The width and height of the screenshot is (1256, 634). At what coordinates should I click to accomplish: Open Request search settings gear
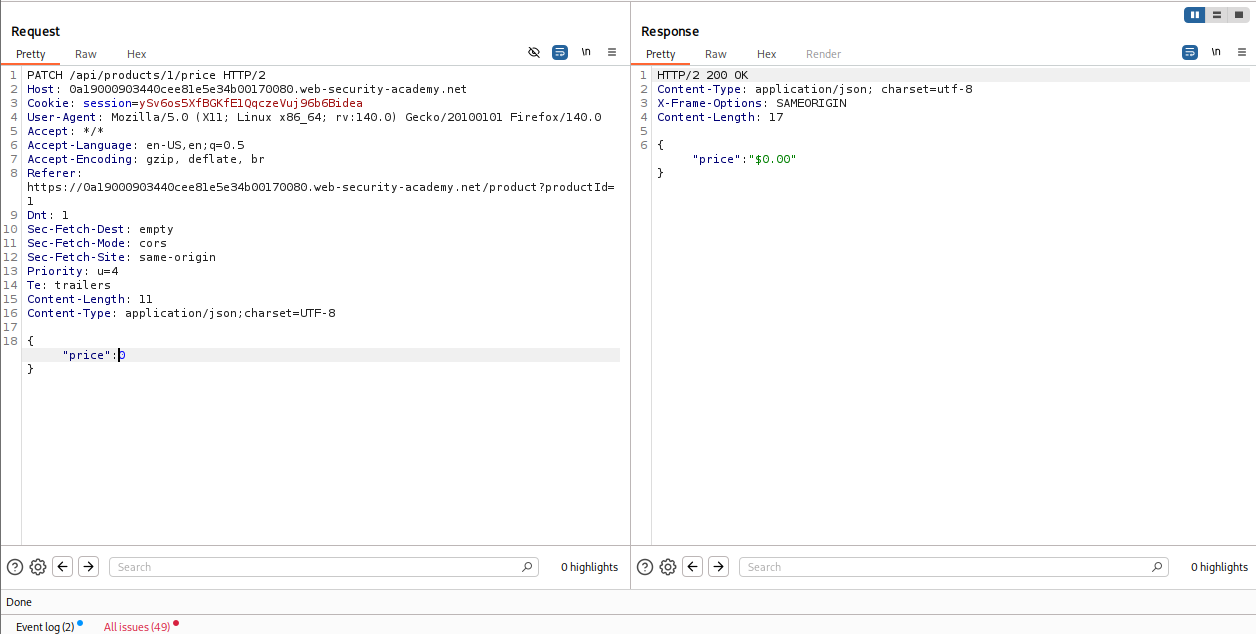click(38, 567)
